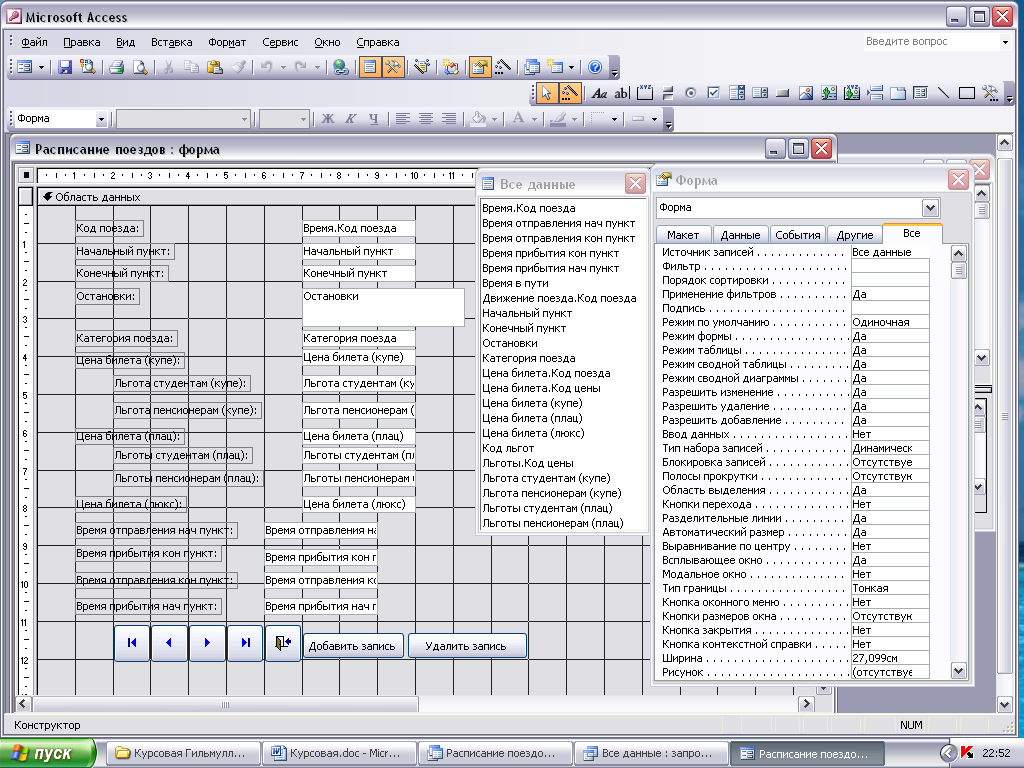Toggle the Field List button off
The width and height of the screenshot is (1024, 768).
click(369, 67)
